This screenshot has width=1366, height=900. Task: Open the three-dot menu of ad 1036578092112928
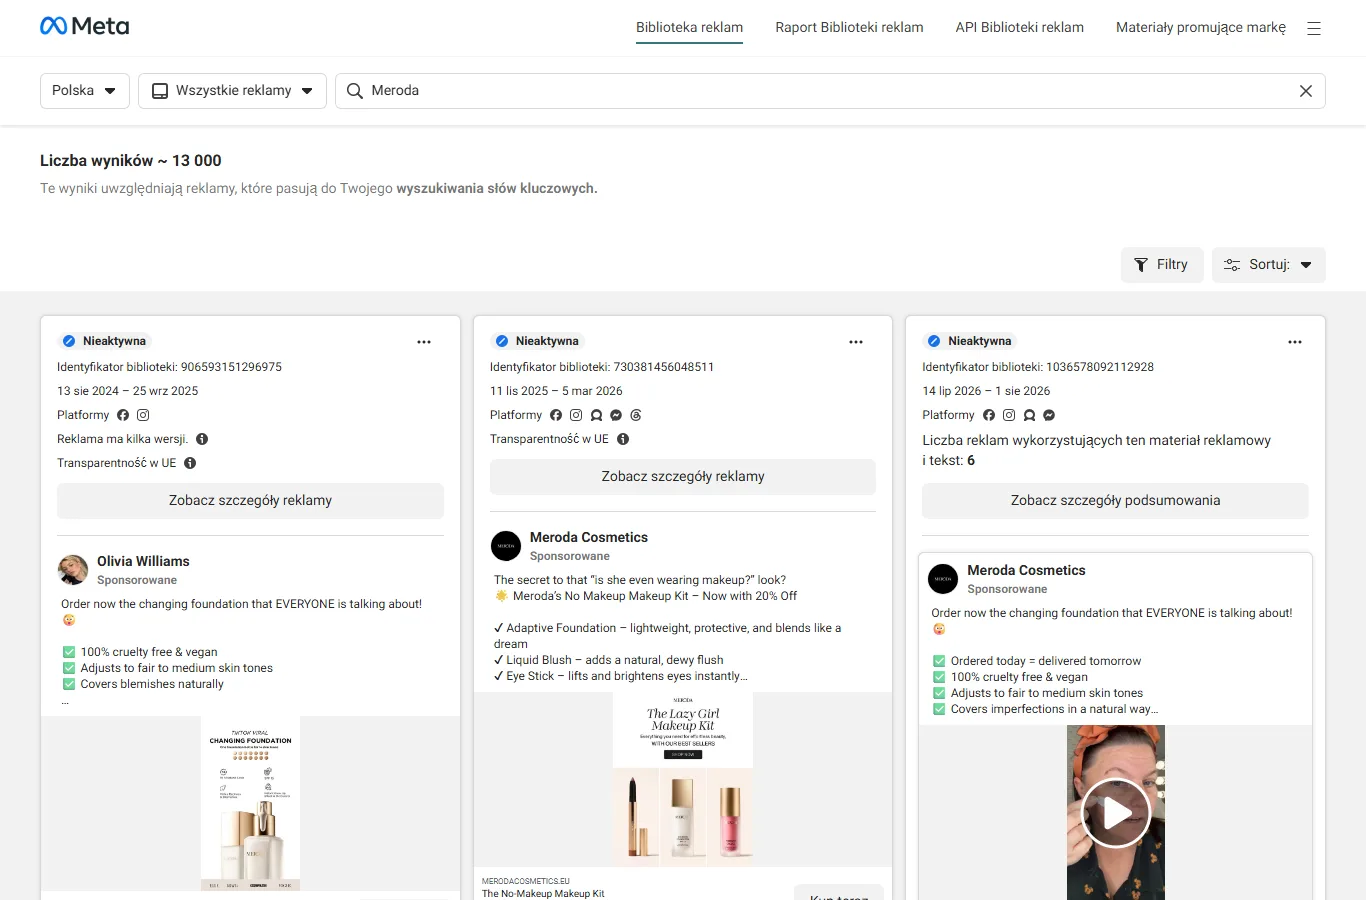(x=1295, y=342)
